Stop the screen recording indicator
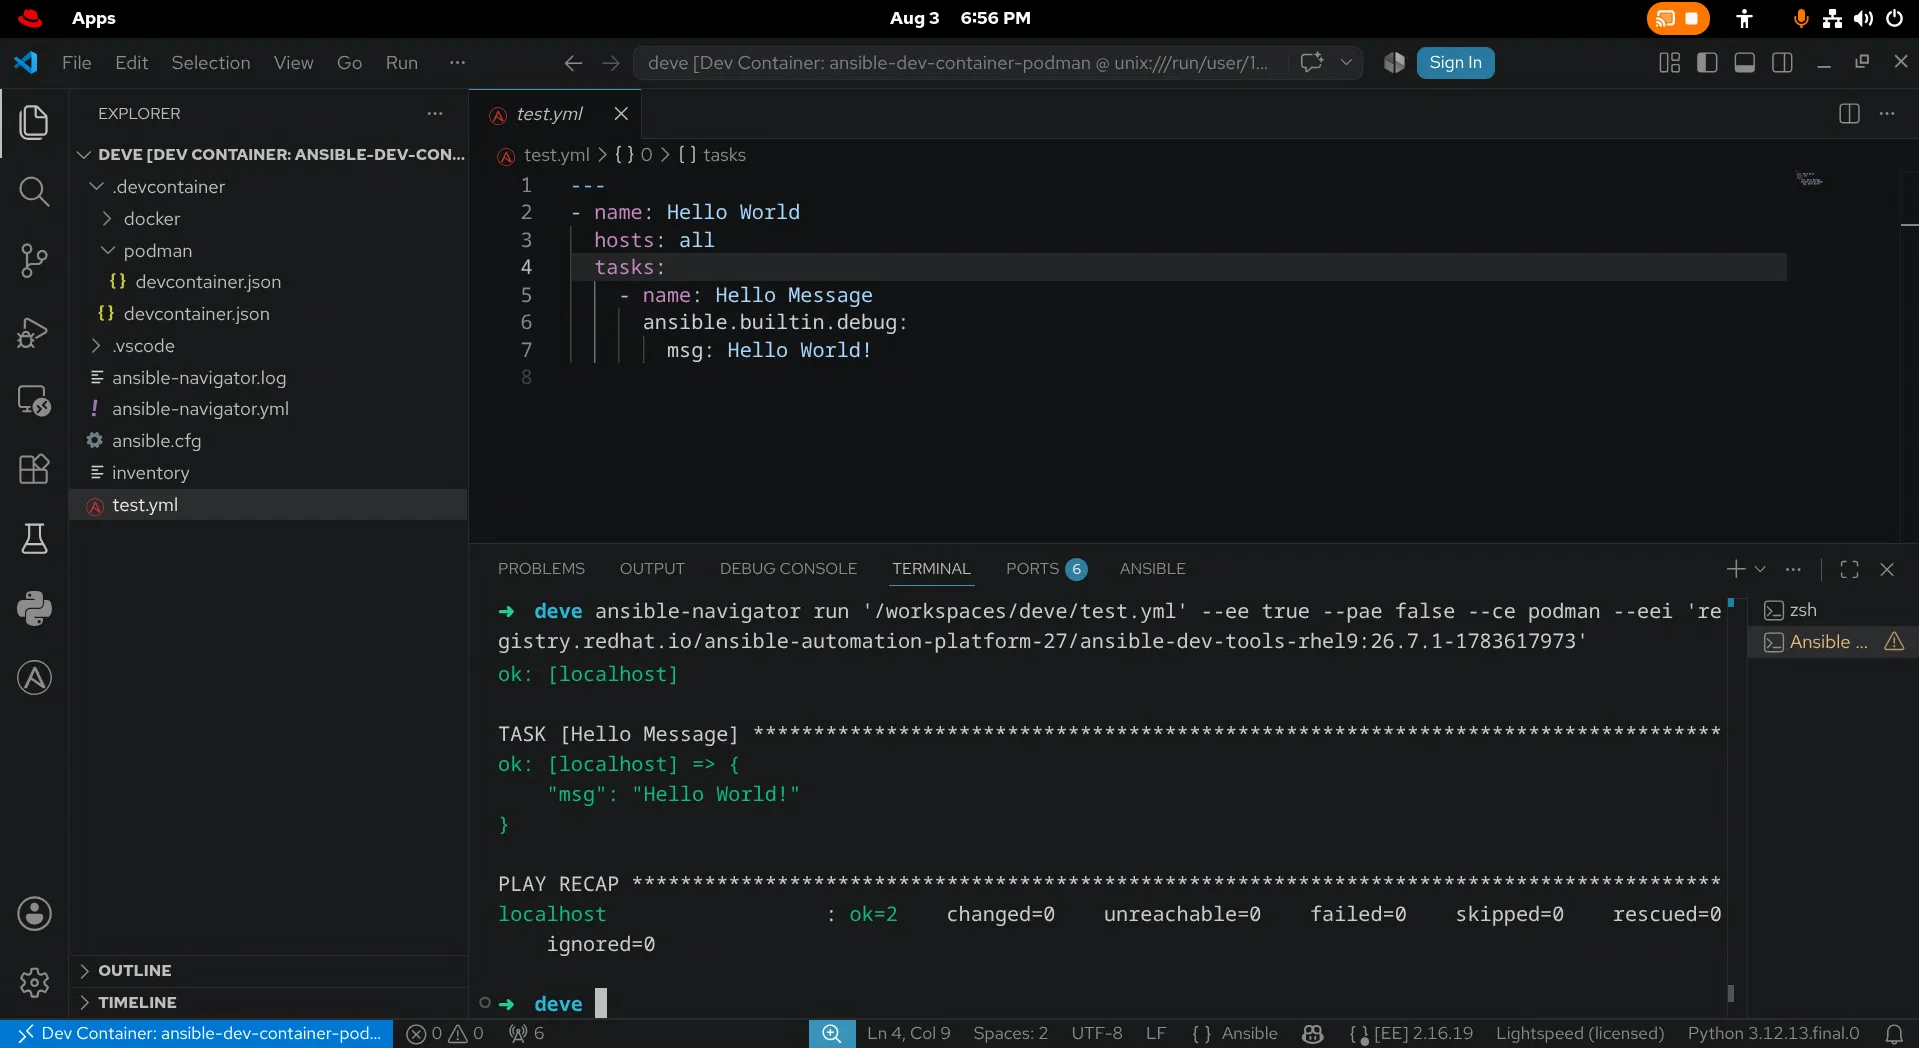1919x1048 pixels. (x=1678, y=18)
